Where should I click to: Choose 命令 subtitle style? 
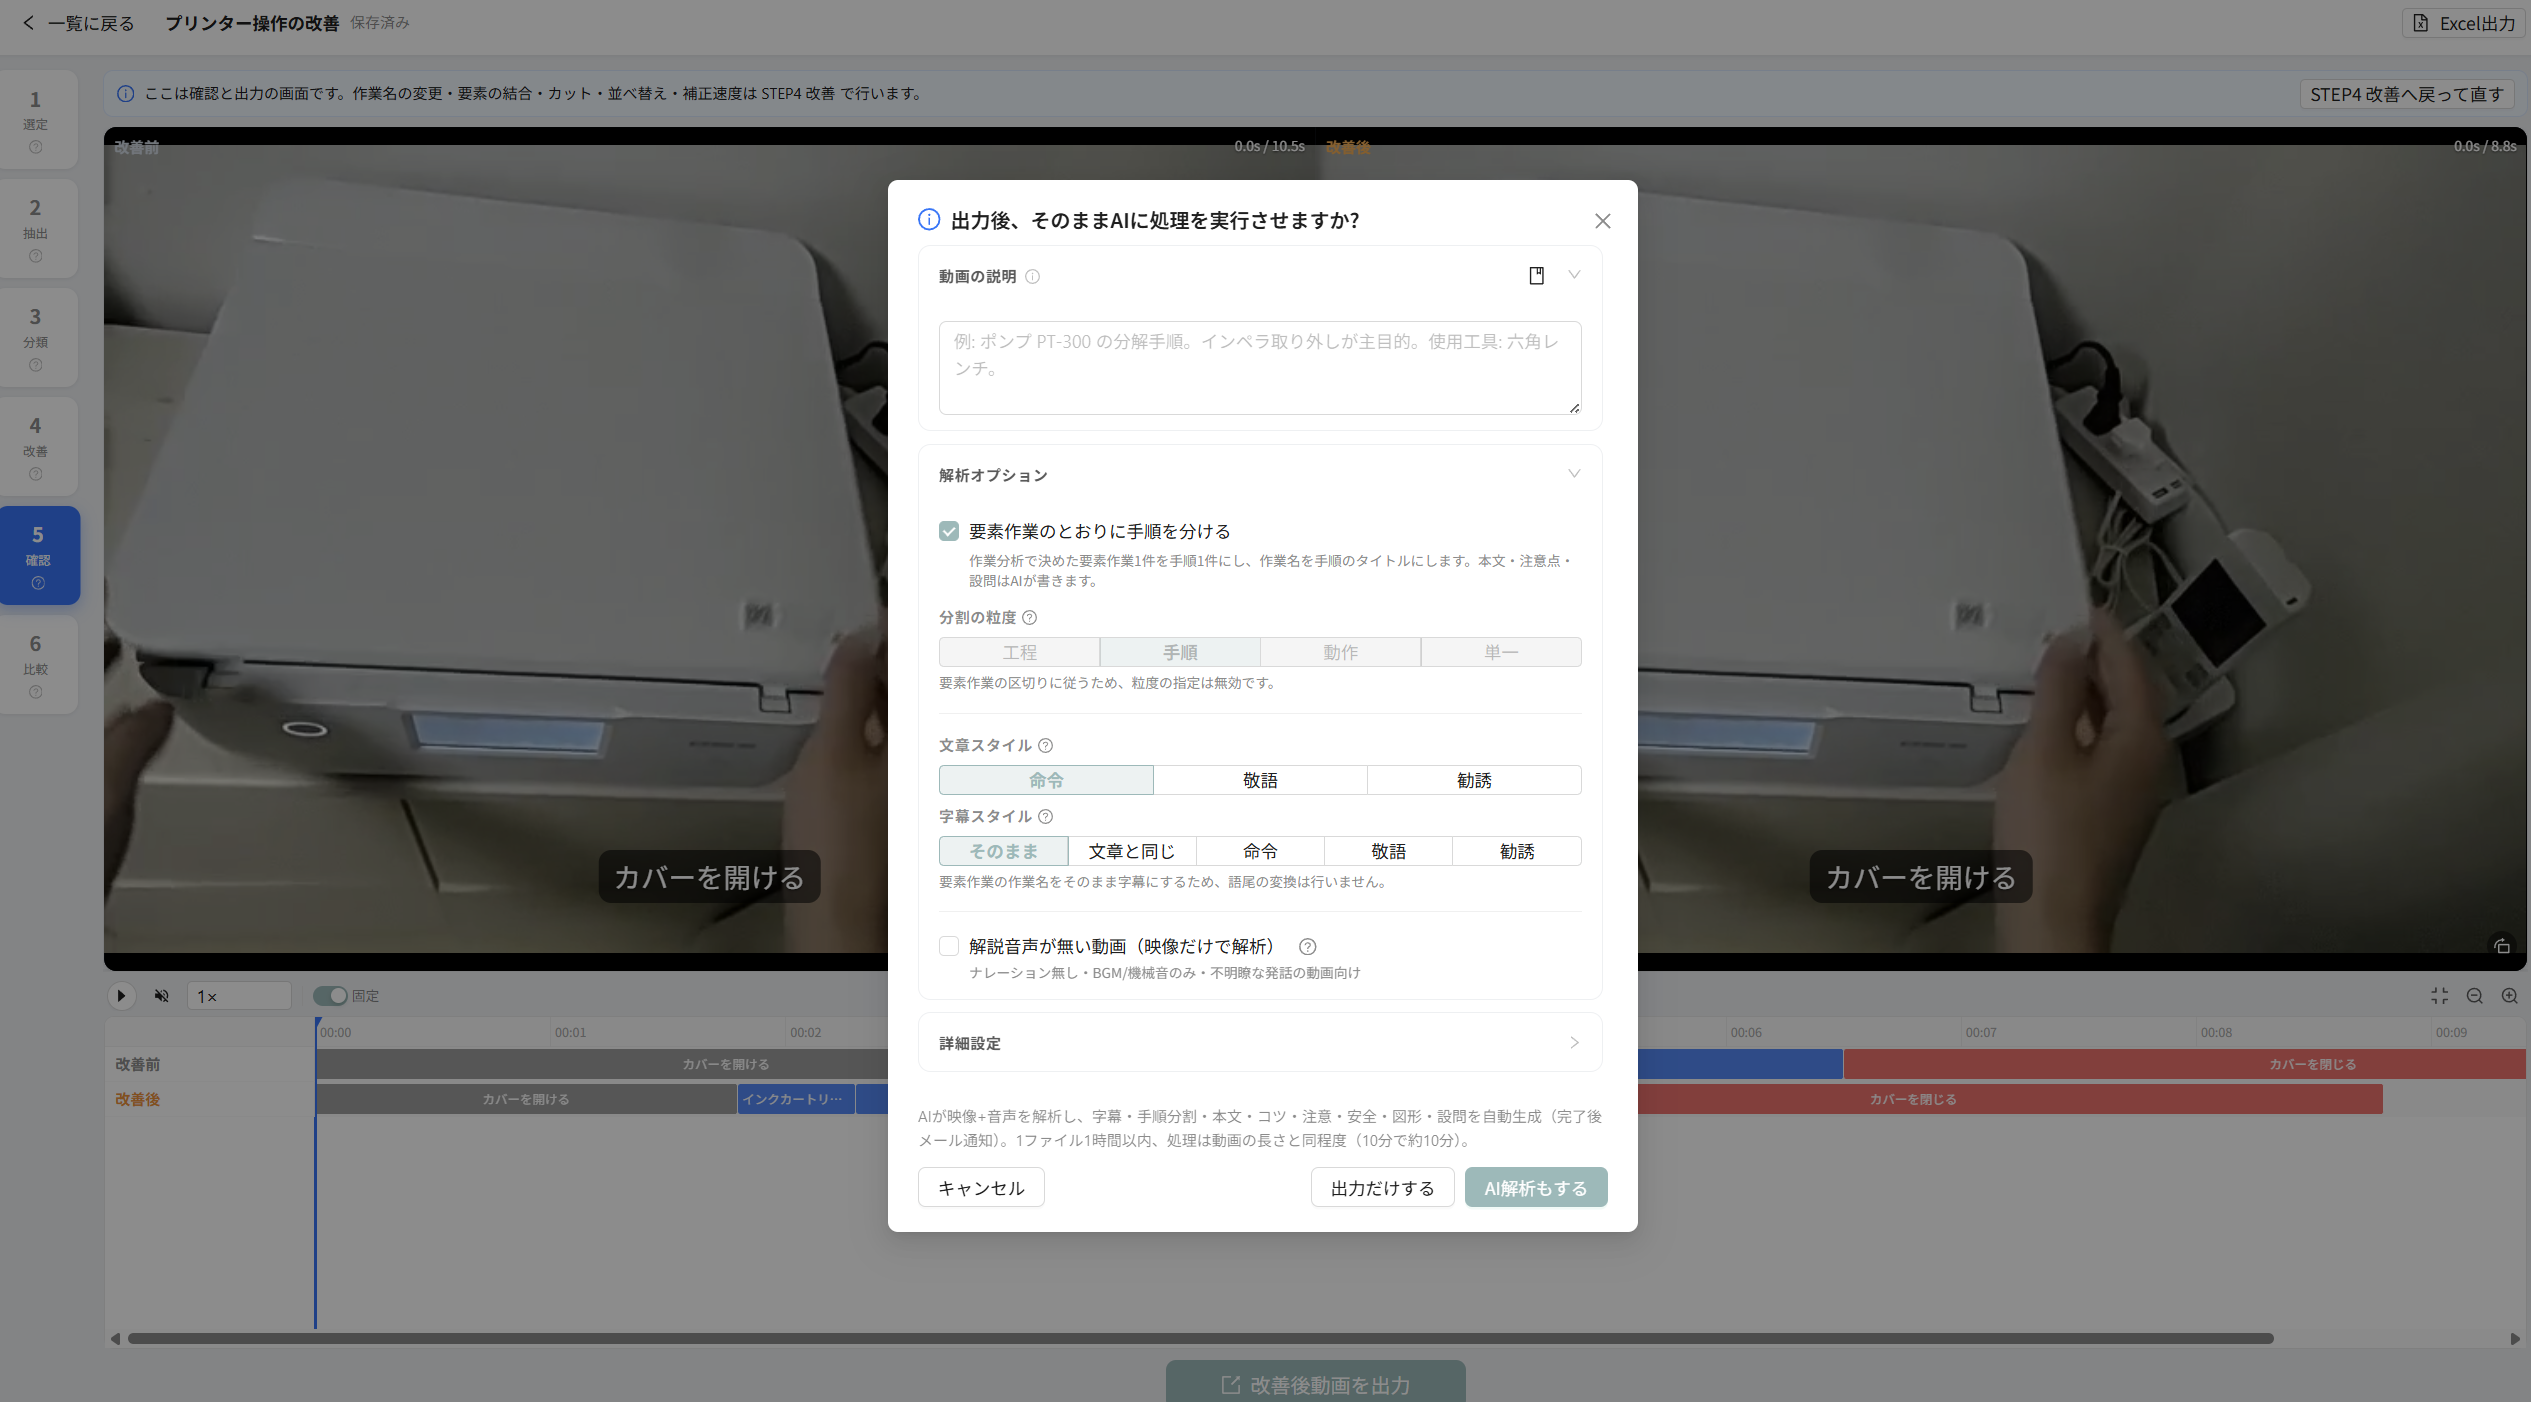pos(1260,851)
